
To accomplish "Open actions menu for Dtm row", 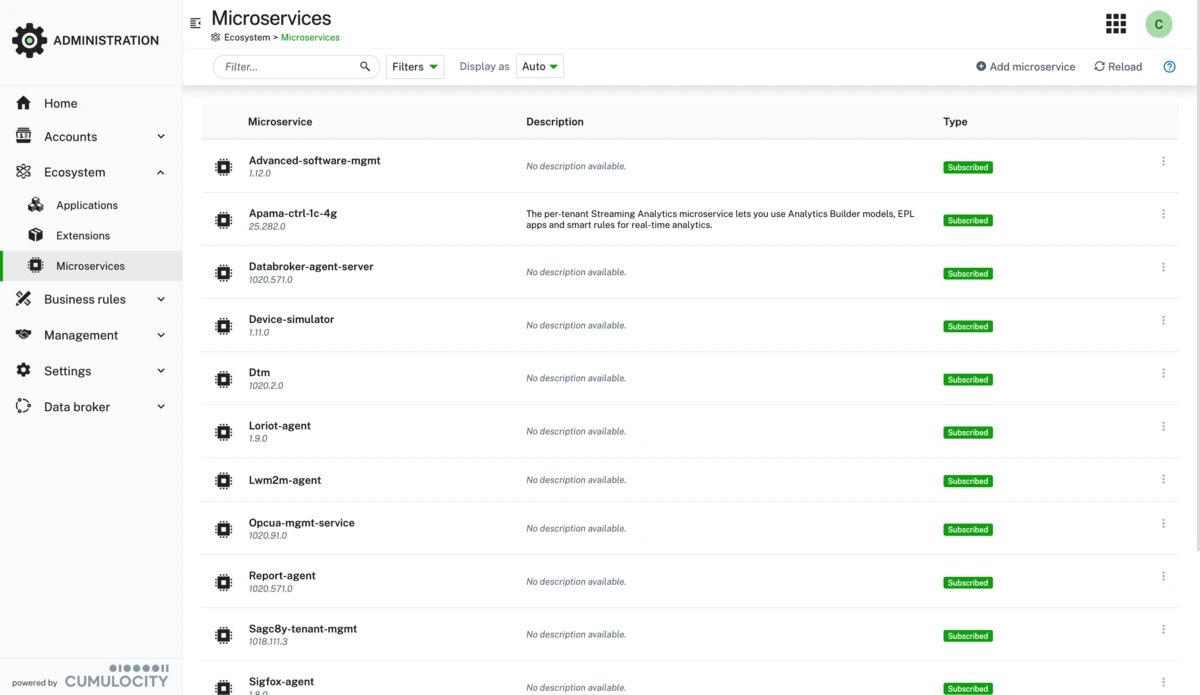I will click(x=1163, y=373).
